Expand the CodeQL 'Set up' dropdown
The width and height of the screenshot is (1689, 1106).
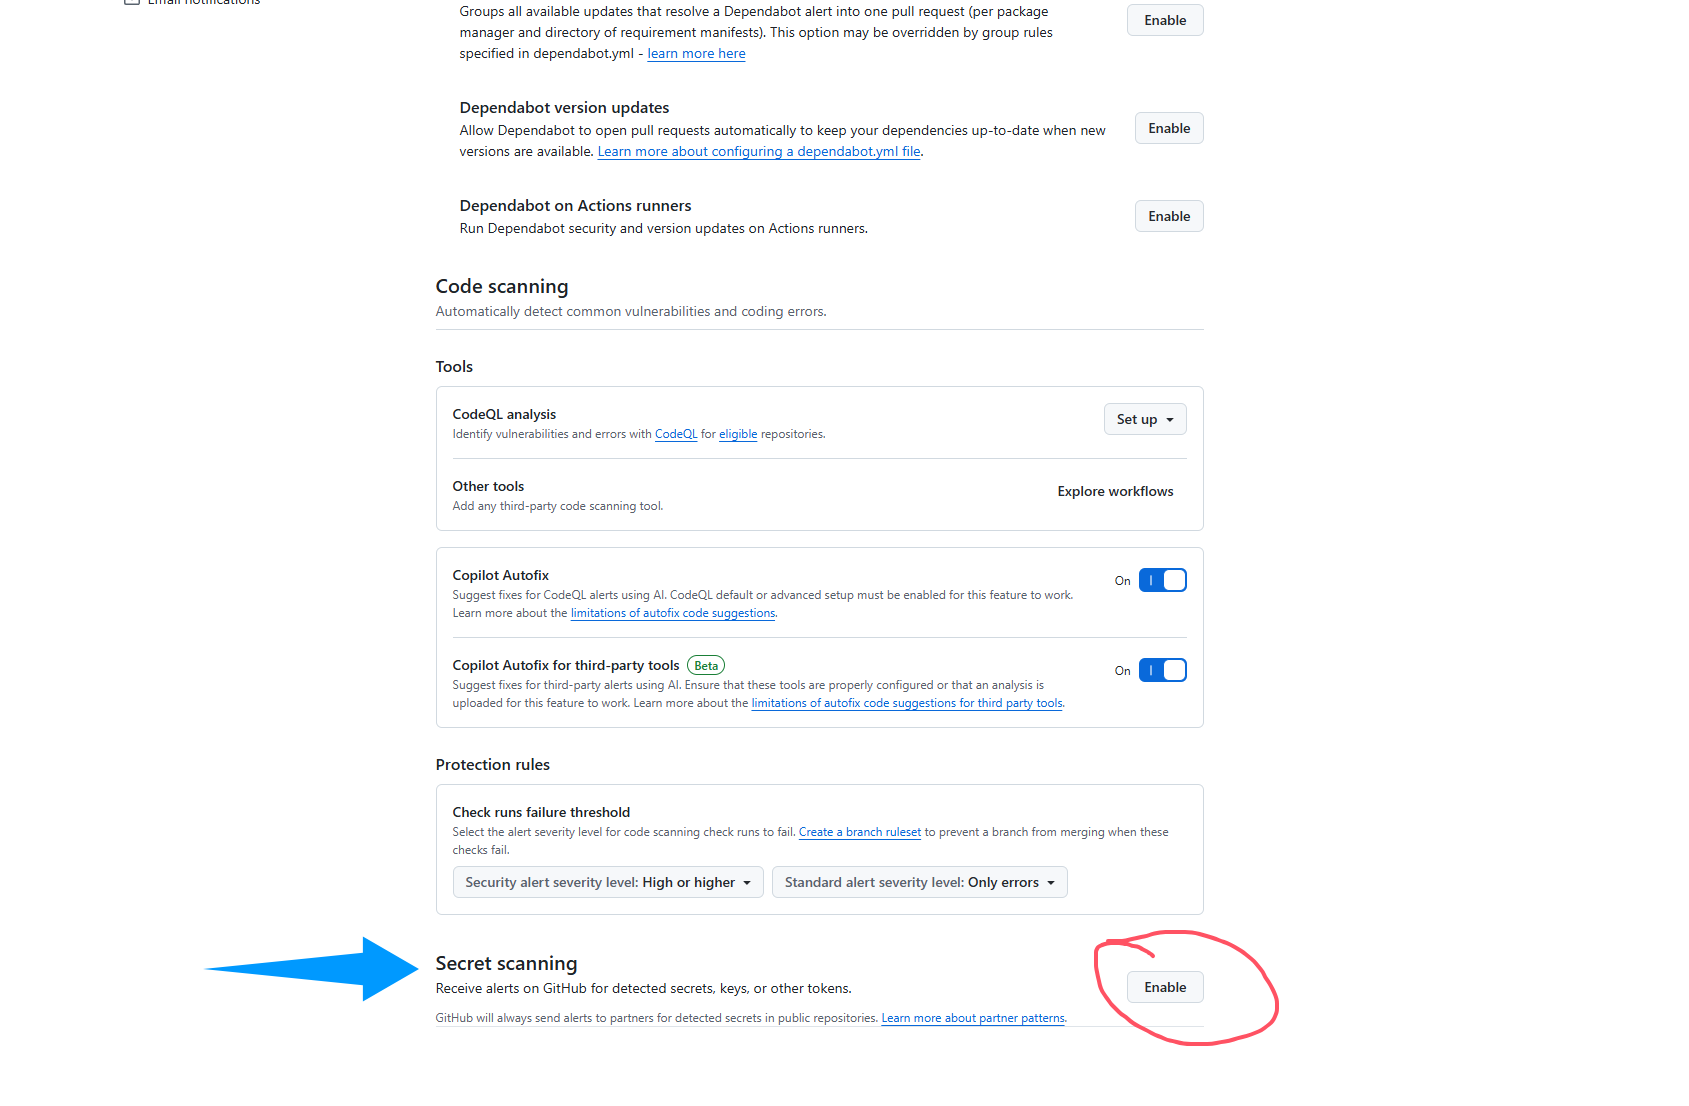click(1145, 419)
